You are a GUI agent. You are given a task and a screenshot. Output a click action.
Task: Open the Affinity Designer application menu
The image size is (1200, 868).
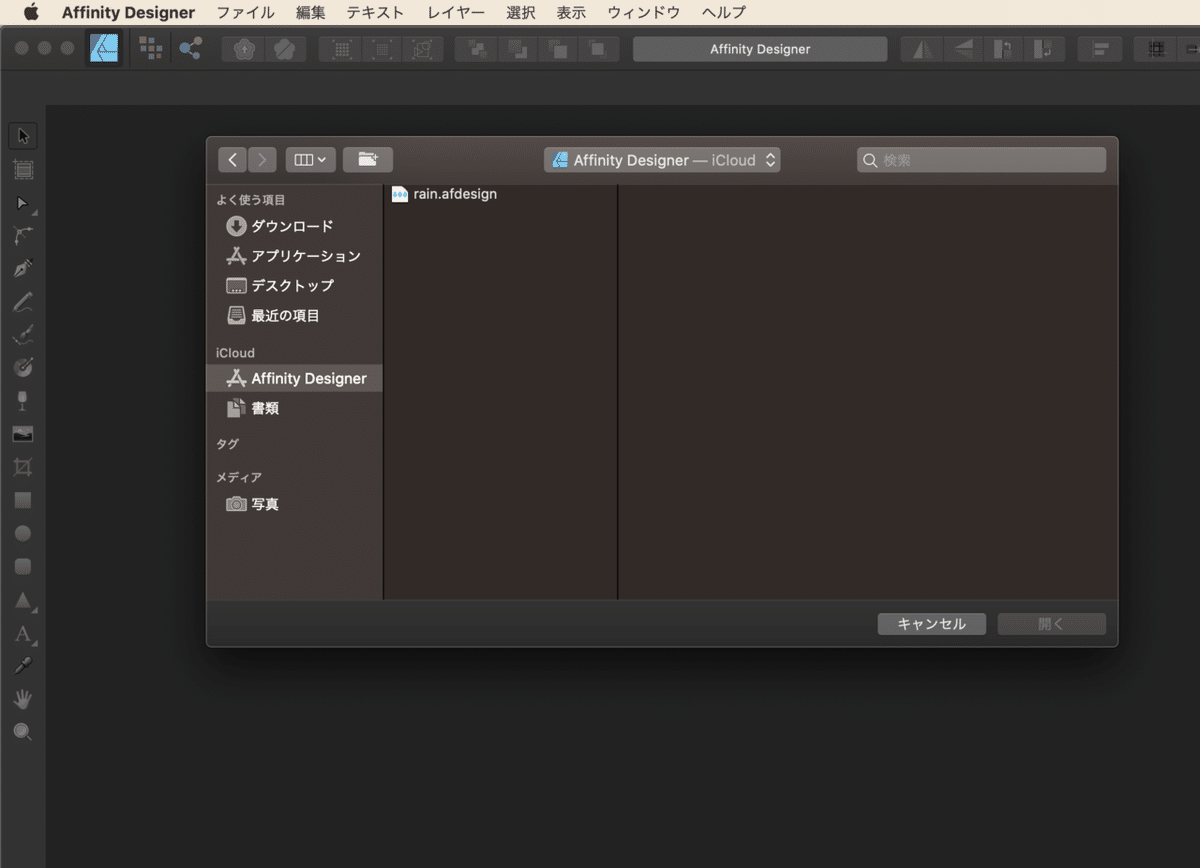tap(128, 12)
